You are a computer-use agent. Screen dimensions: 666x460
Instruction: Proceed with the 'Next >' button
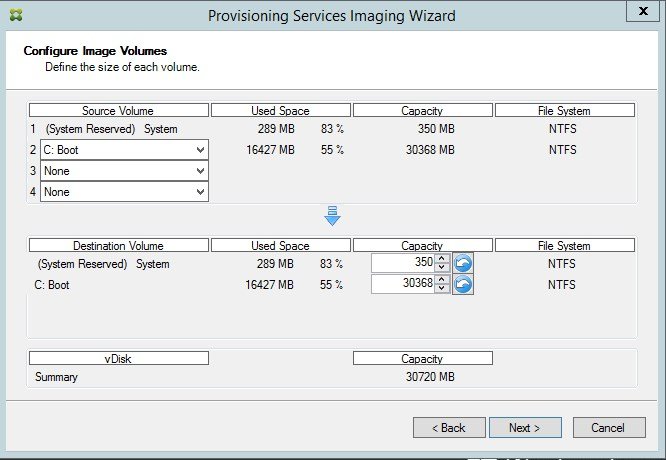point(524,428)
